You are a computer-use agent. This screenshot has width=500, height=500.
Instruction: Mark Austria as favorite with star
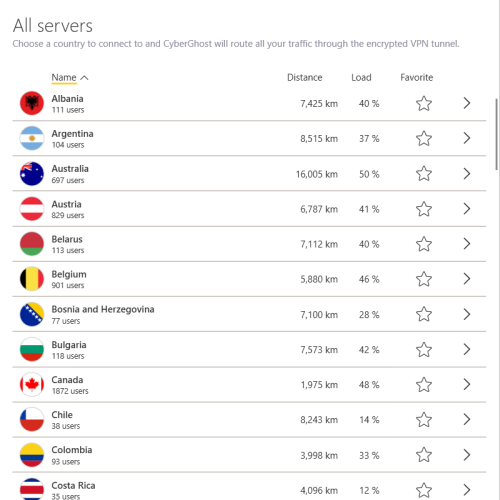point(424,209)
